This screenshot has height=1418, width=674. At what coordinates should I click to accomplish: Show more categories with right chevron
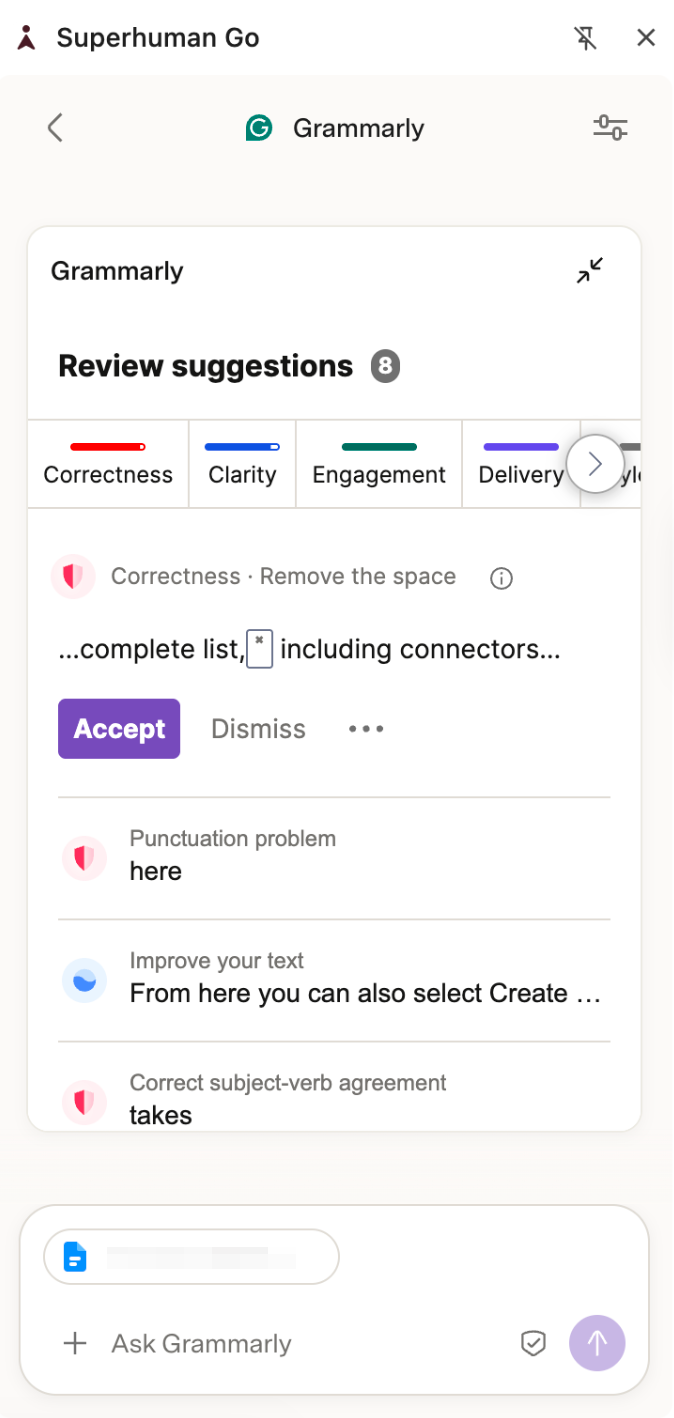[595, 464]
